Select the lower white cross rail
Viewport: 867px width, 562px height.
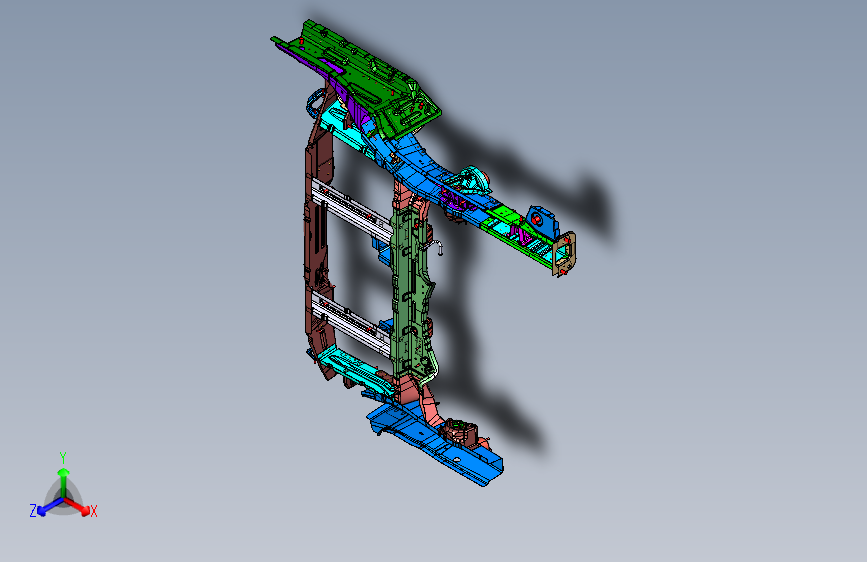click(x=354, y=326)
